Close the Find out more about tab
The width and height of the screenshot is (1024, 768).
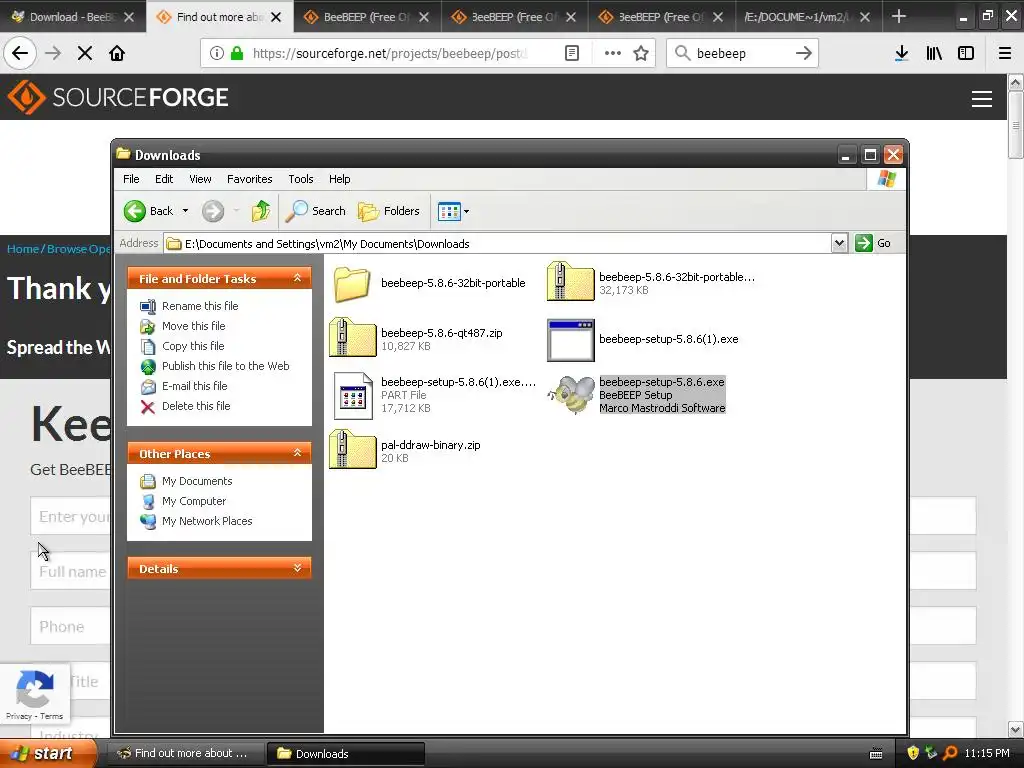[x=276, y=17]
